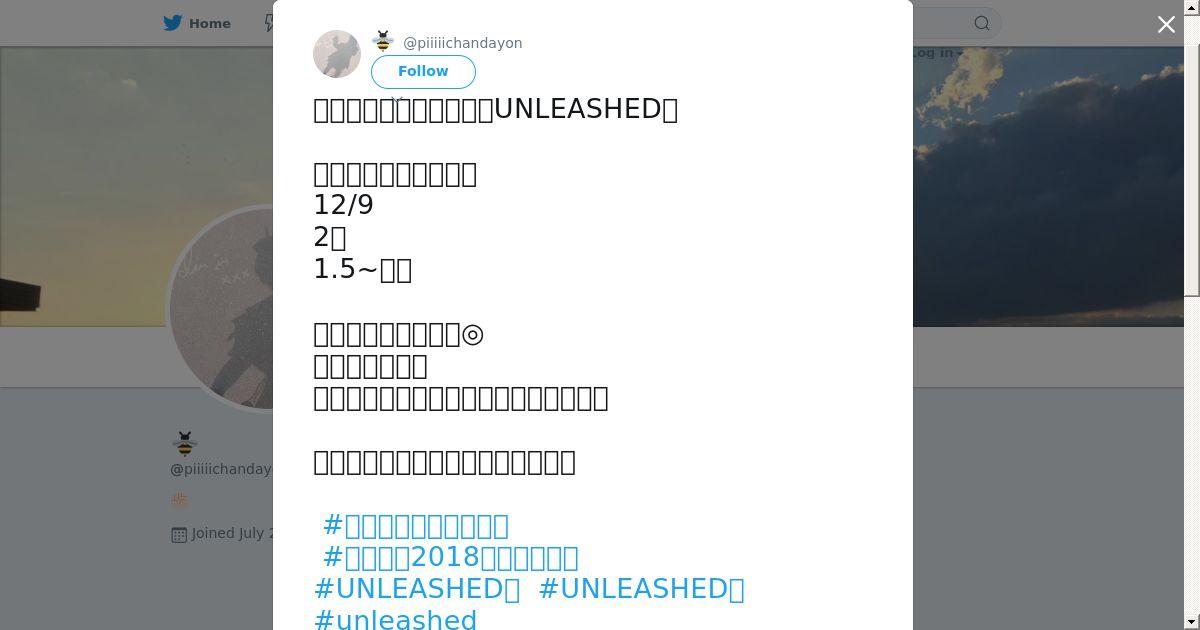Click the bee emoji in the profile sidebar
The height and width of the screenshot is (630, 1200).
click(185, 443)
